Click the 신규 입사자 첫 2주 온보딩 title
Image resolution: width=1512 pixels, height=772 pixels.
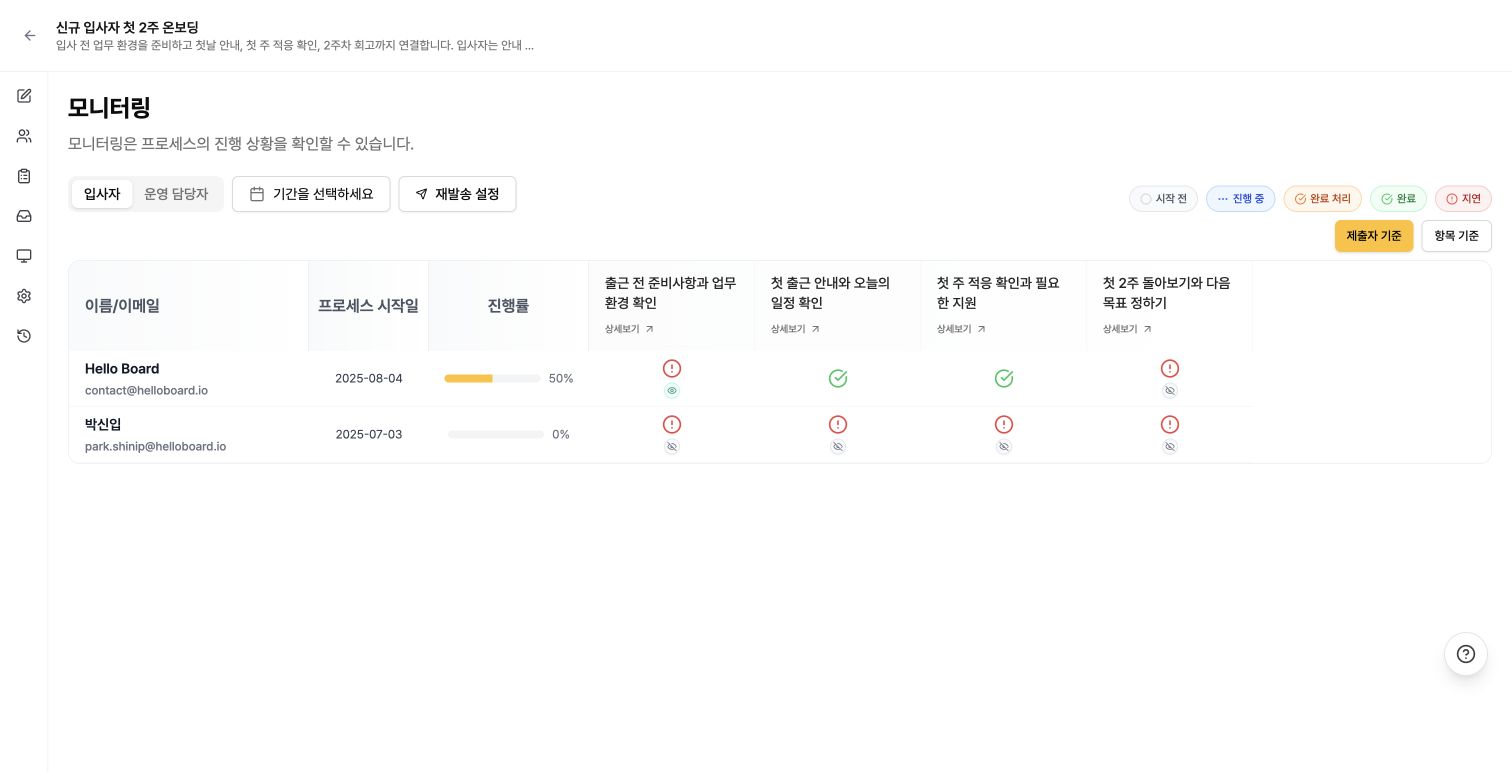pos(127,27)
